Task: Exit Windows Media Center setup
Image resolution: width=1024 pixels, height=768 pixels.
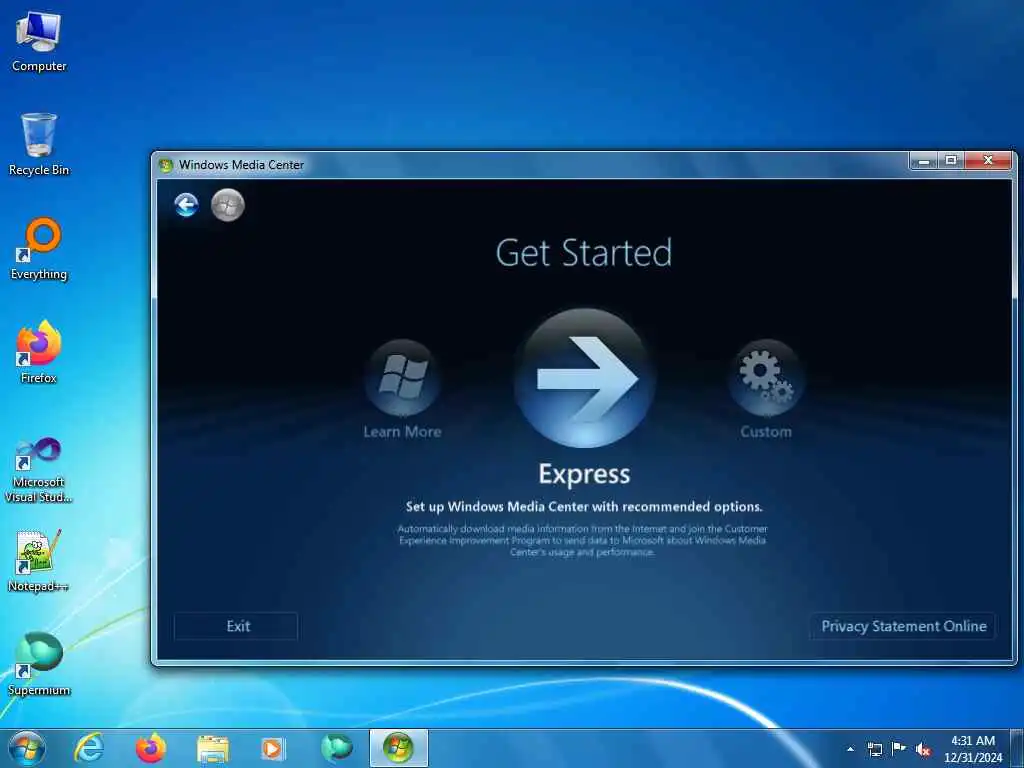Action: point(236,626)
